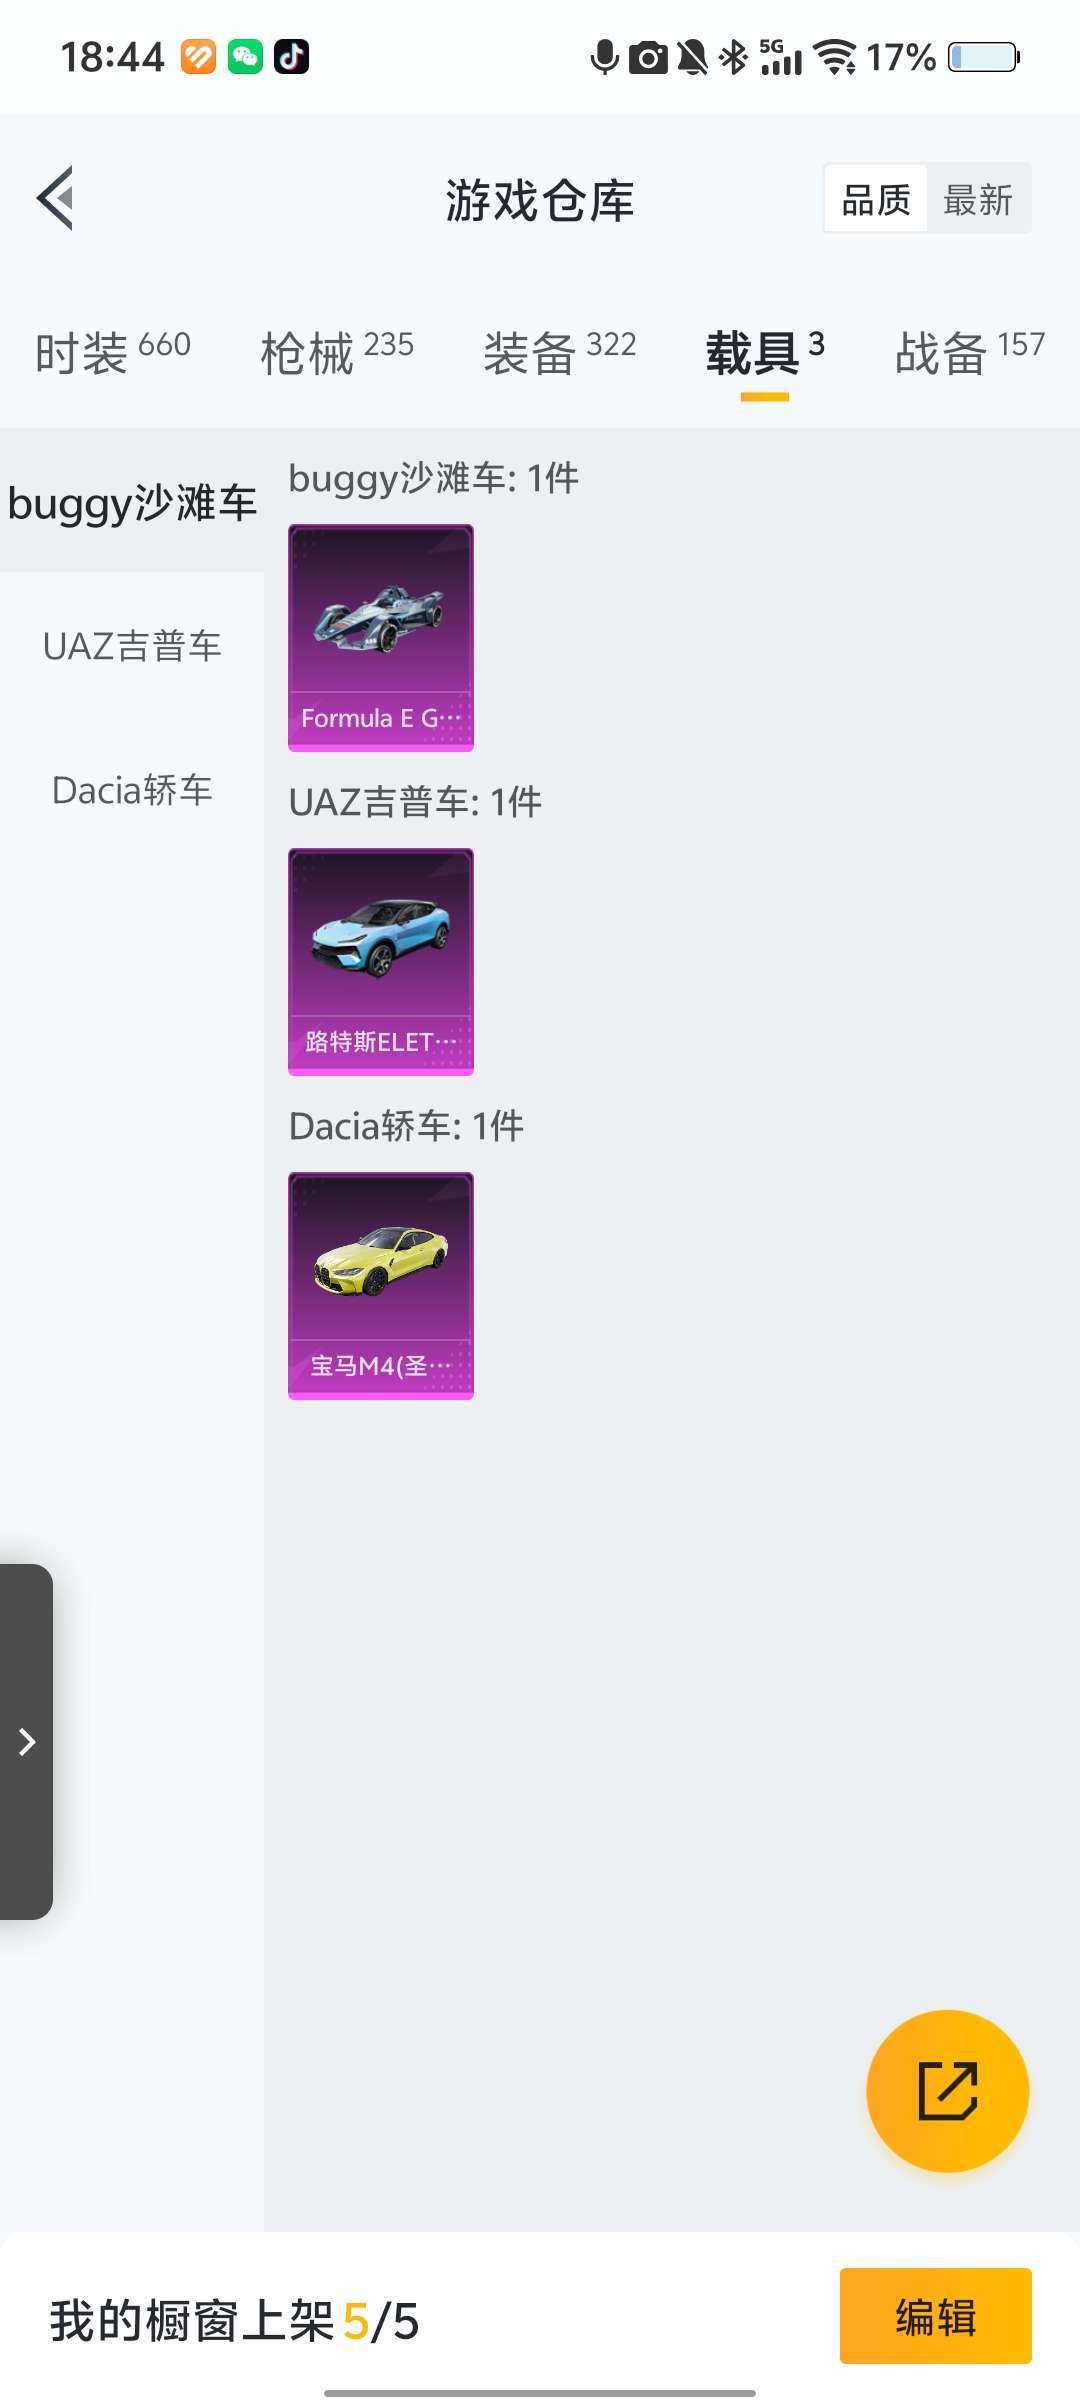Select Dacia轿车 in the sidebar
1080x2400 pixels.
(132, 790)
